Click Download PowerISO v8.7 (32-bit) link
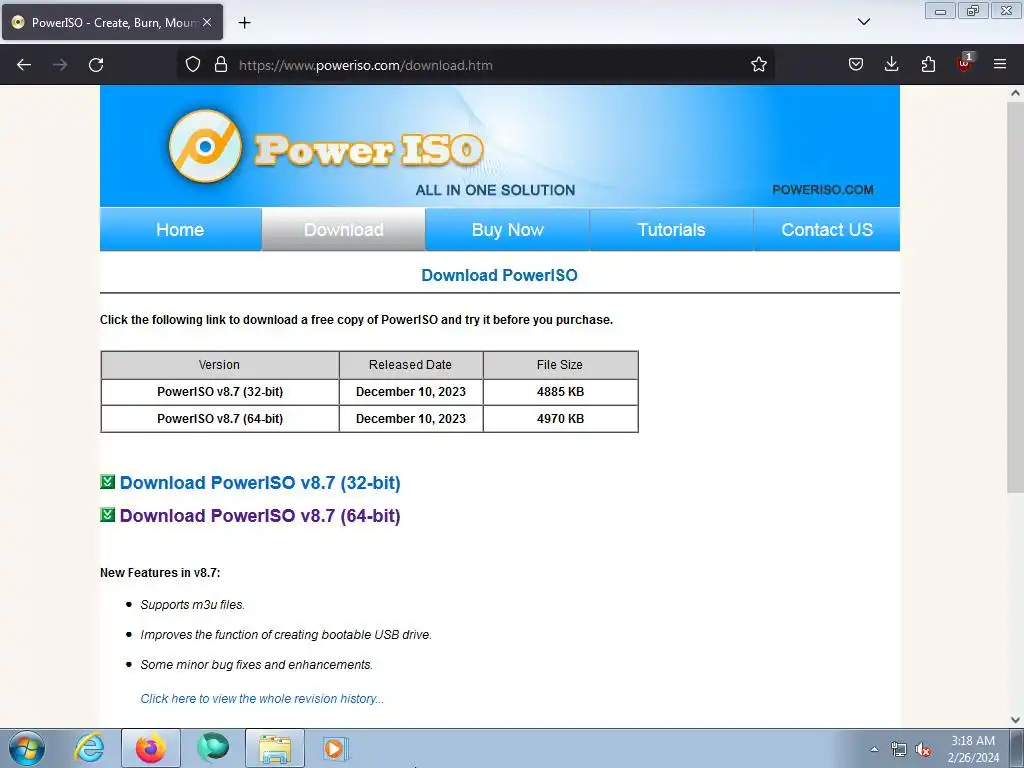This screenshot has height=768, width=1024. (260, 483)
